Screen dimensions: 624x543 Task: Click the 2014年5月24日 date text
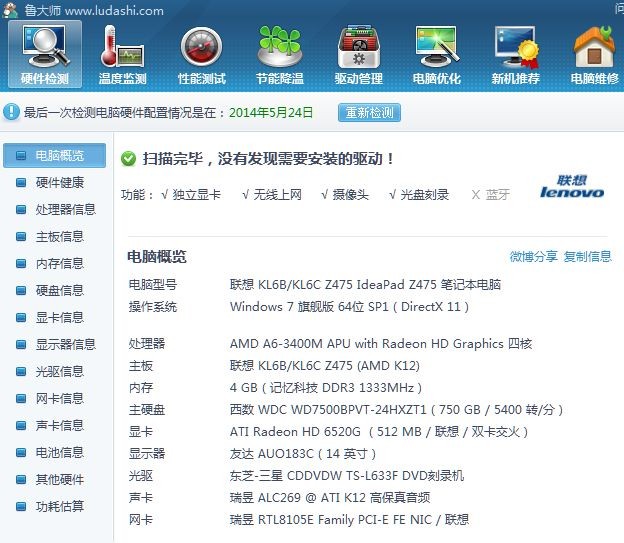point(271,113)
